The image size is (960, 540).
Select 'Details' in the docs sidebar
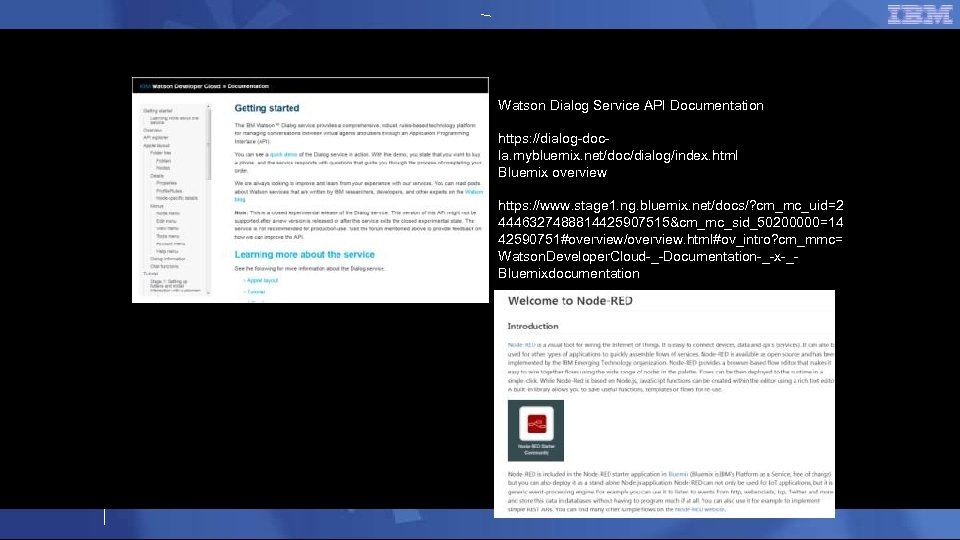157,176
